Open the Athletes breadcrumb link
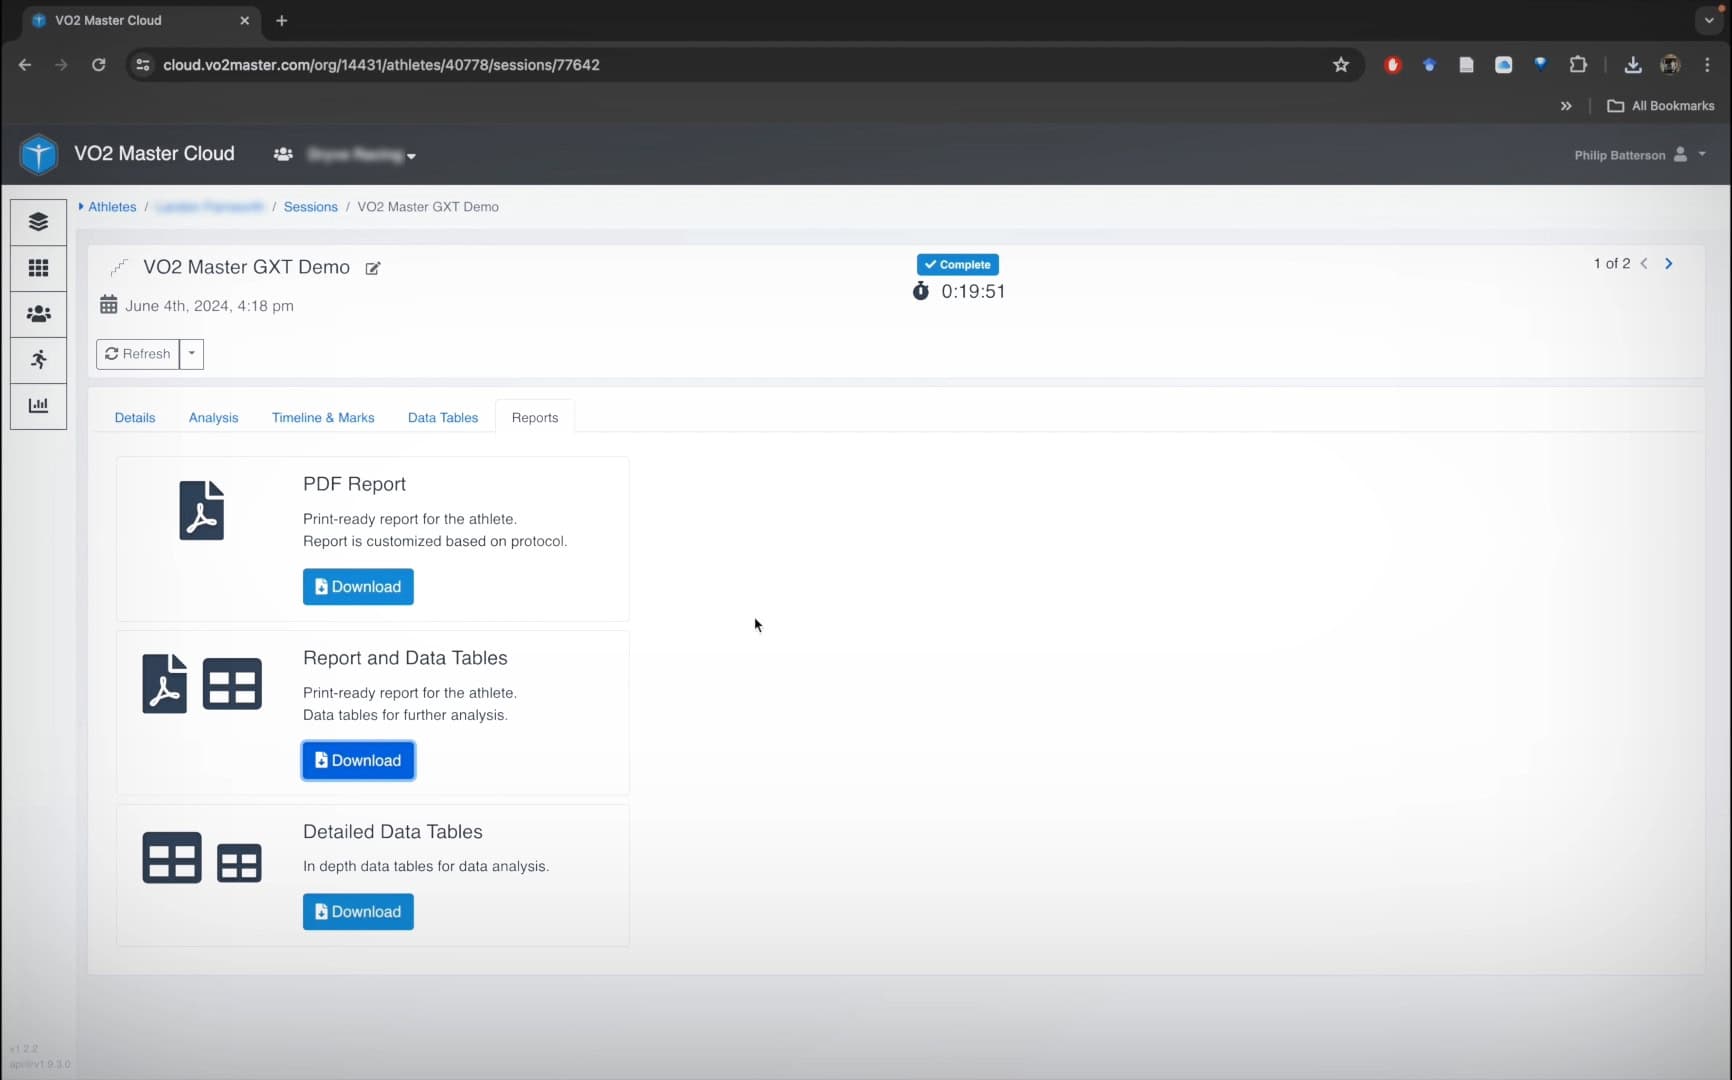This screenshot has width=1732, height=1080. tap(112, 207)
